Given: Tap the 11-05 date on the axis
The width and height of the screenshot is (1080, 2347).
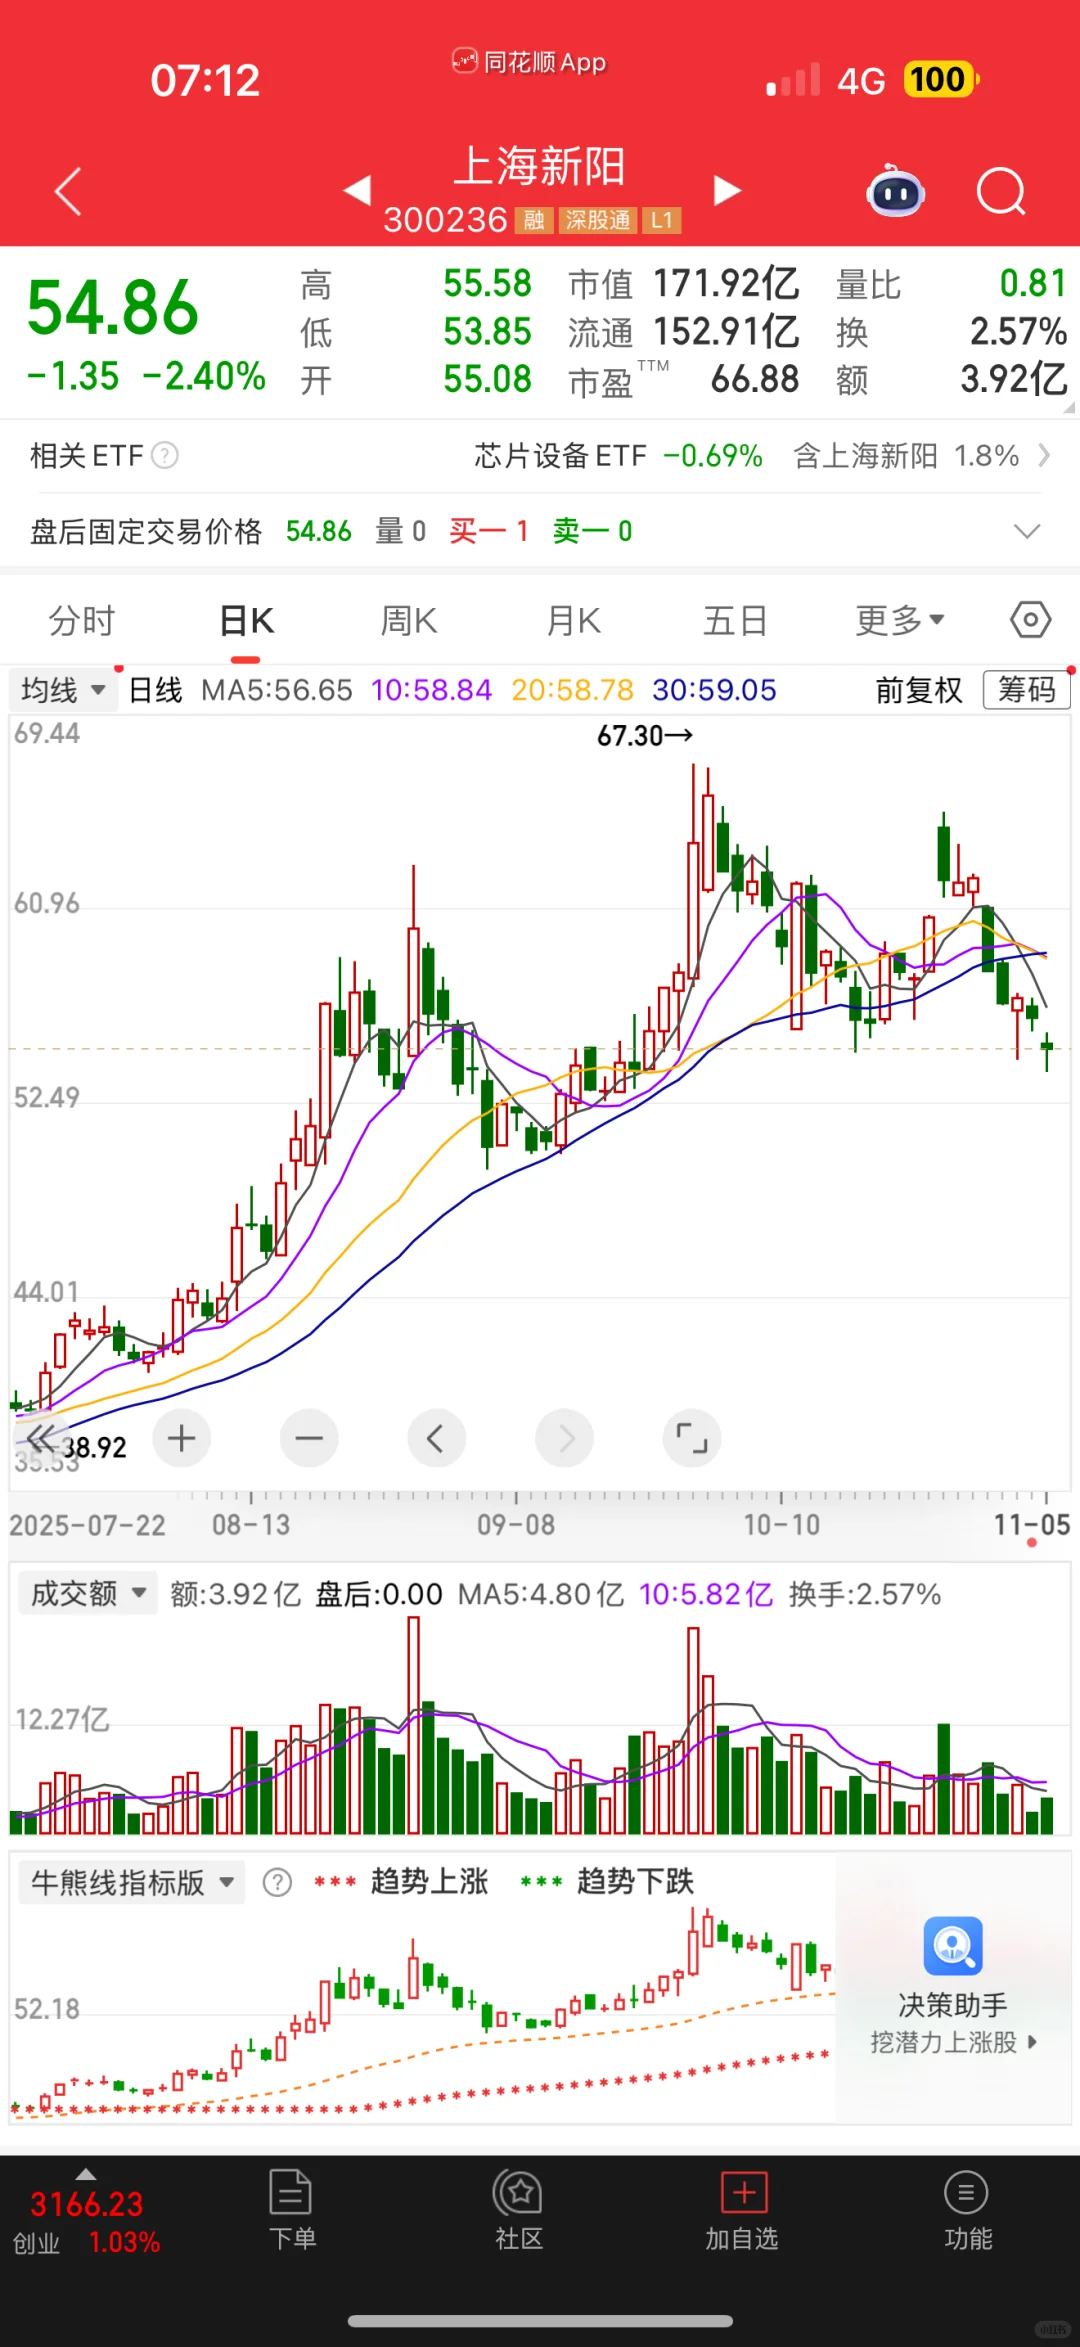Looking at the screenshot, I should (x=1031, y=1525).
